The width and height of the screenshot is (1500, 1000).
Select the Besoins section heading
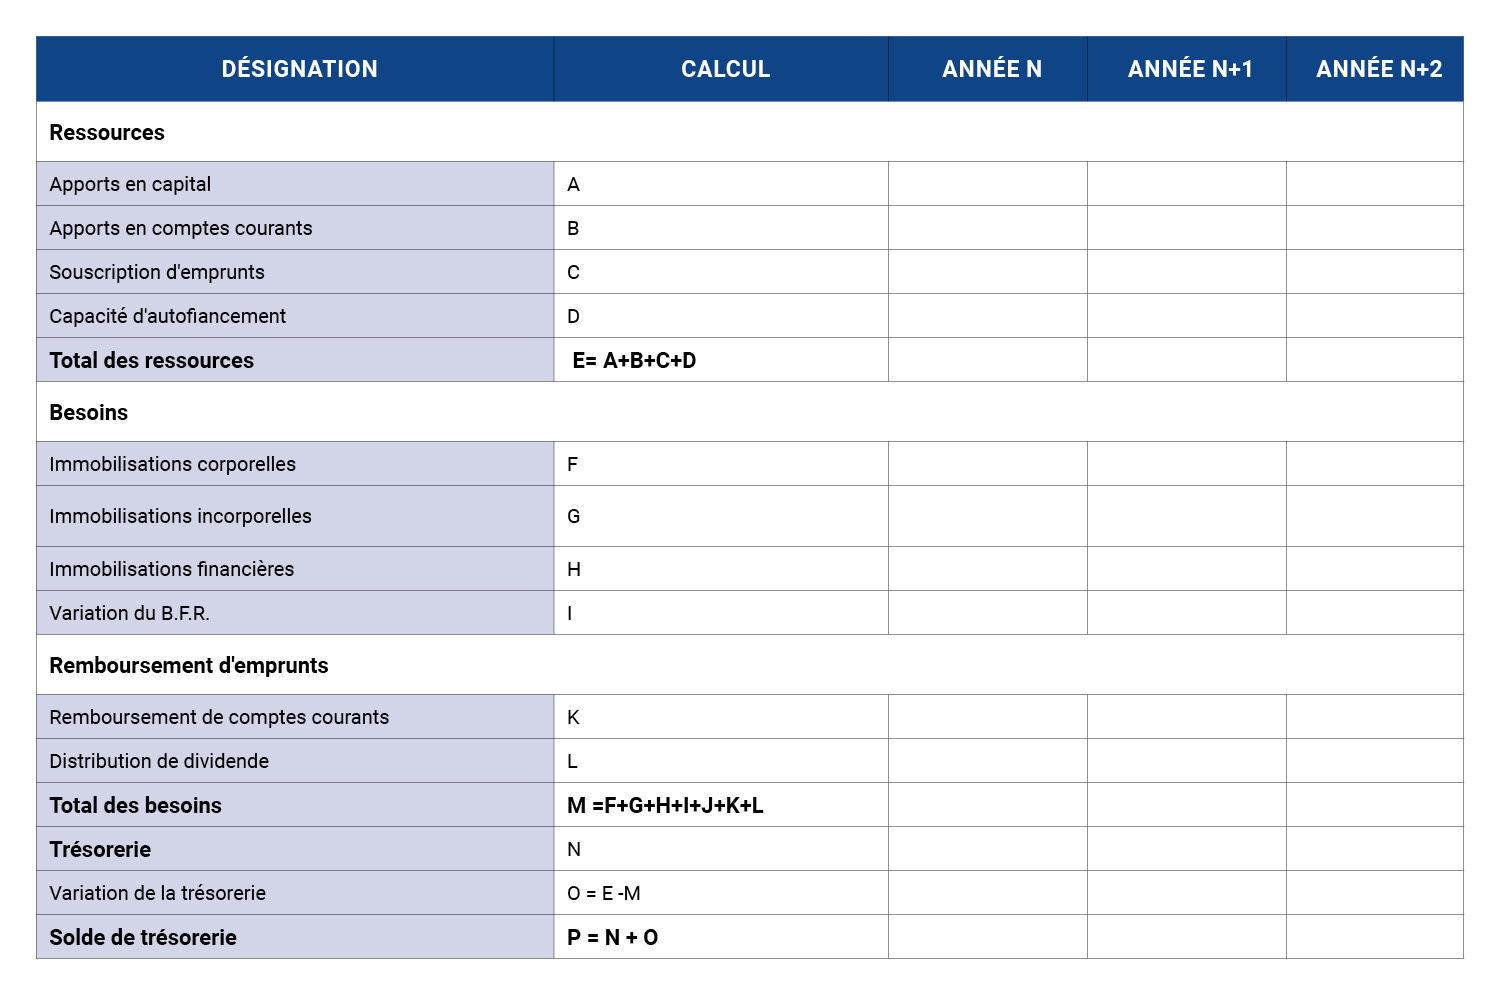(89, 412)
